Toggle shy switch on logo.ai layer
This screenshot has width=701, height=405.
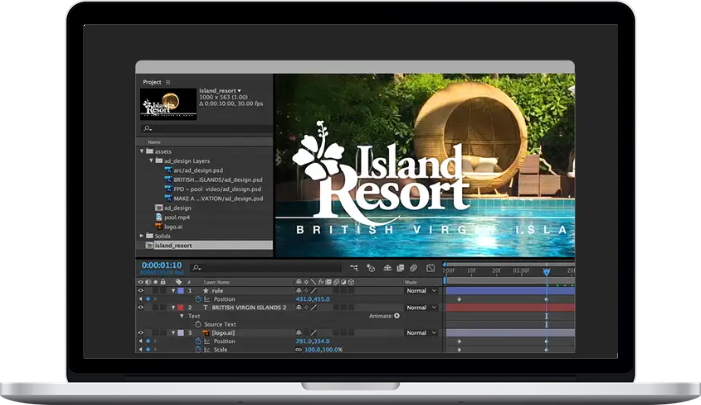[299, 333]
